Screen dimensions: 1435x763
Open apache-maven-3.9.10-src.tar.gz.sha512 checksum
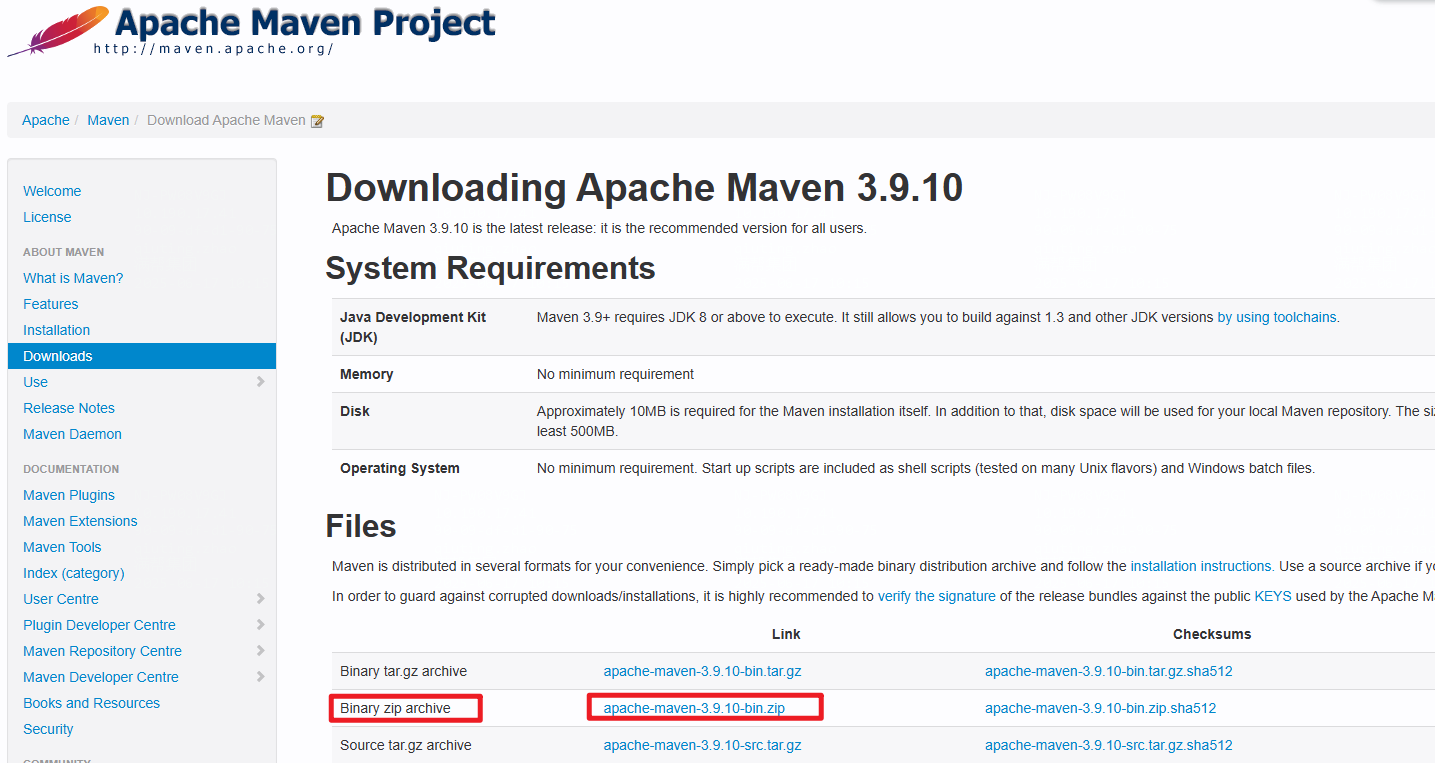coord(1109,745)
